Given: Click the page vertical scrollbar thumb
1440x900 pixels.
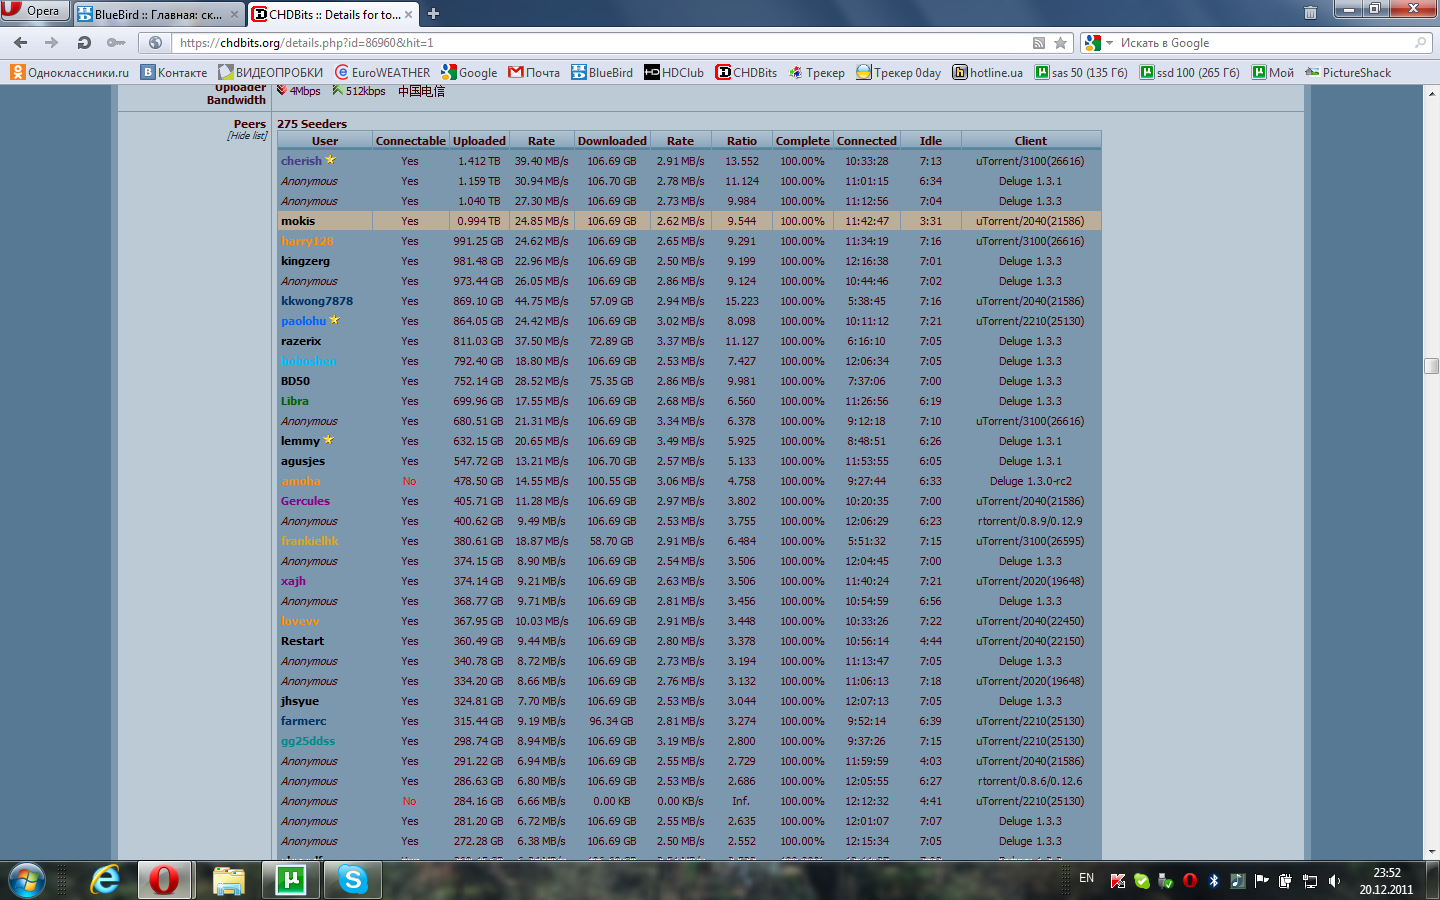Looking at the screenshot, I should (x=1431, y=366).
